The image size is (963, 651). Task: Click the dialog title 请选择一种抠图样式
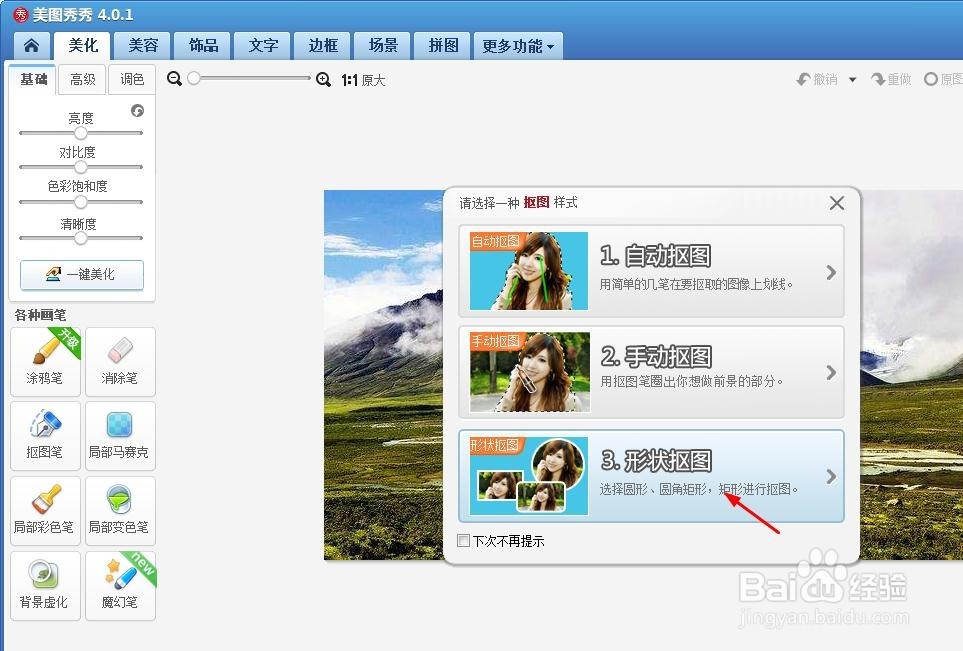518,203
